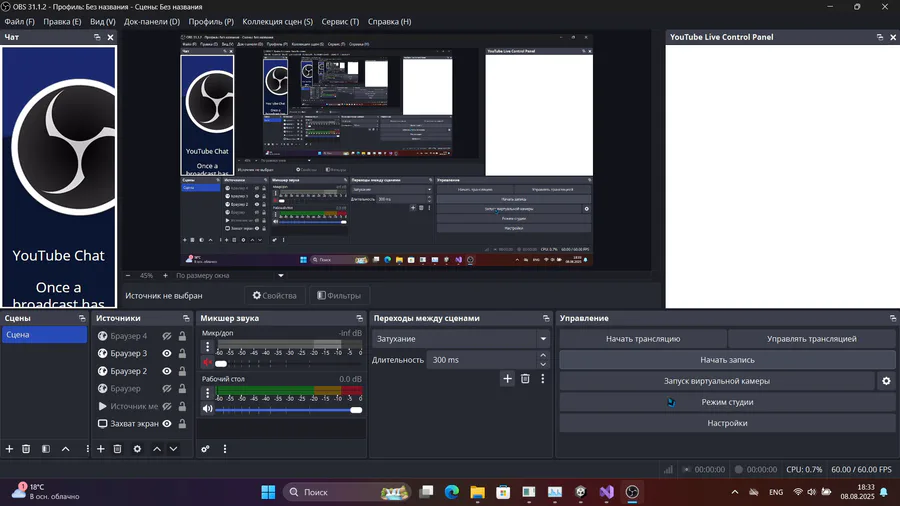Open audio mixer menu three-dots icon
This screenshot has width=900, height=506.
point(225,449)
